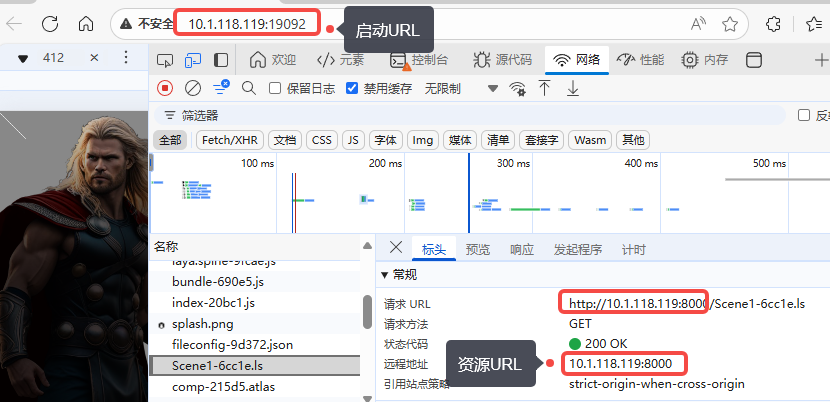
Task: Enable the 保留日志 checkbox
Action: 275,88
